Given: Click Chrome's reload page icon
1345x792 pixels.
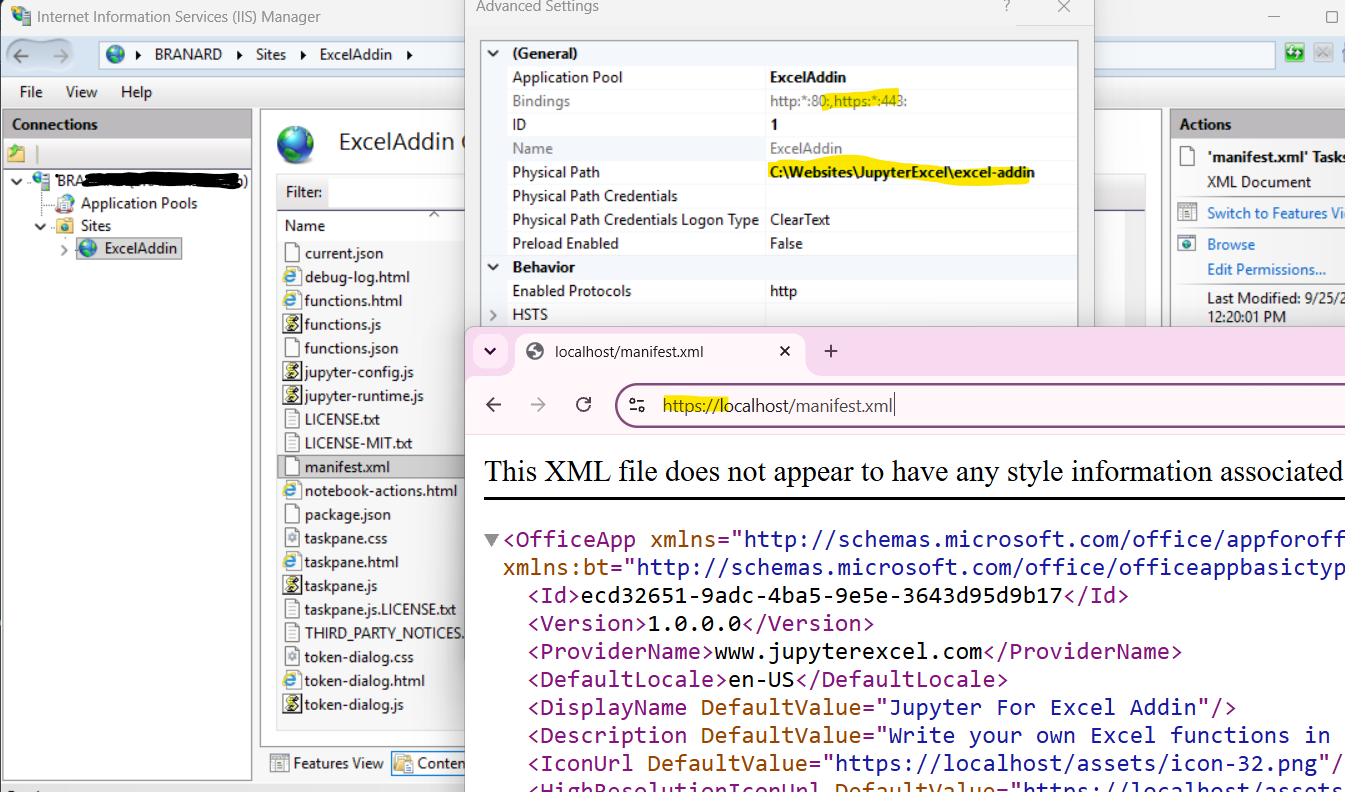Looking at the screenshot, I should click(x=584, y=405).
